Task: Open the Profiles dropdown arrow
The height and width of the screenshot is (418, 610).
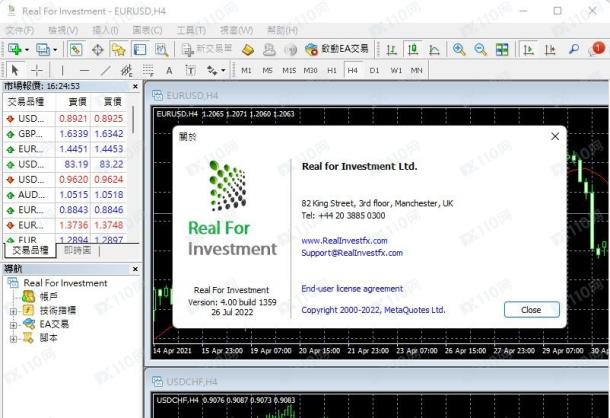Action: (55, 50)
